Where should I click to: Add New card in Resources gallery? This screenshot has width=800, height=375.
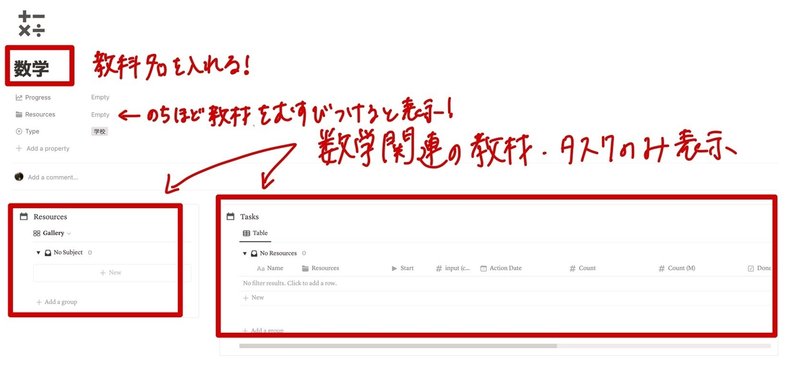point(112,273)
